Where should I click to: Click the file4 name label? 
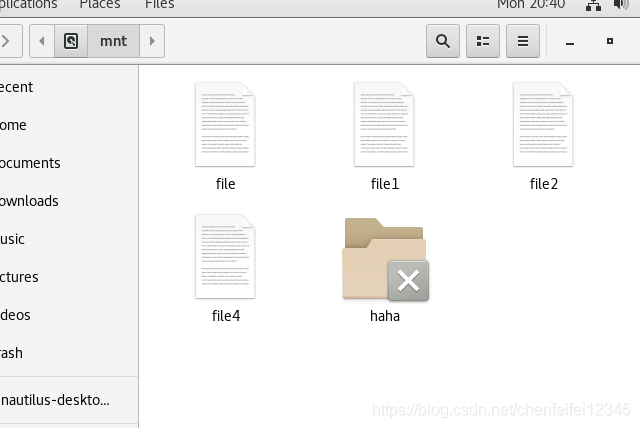226,316
